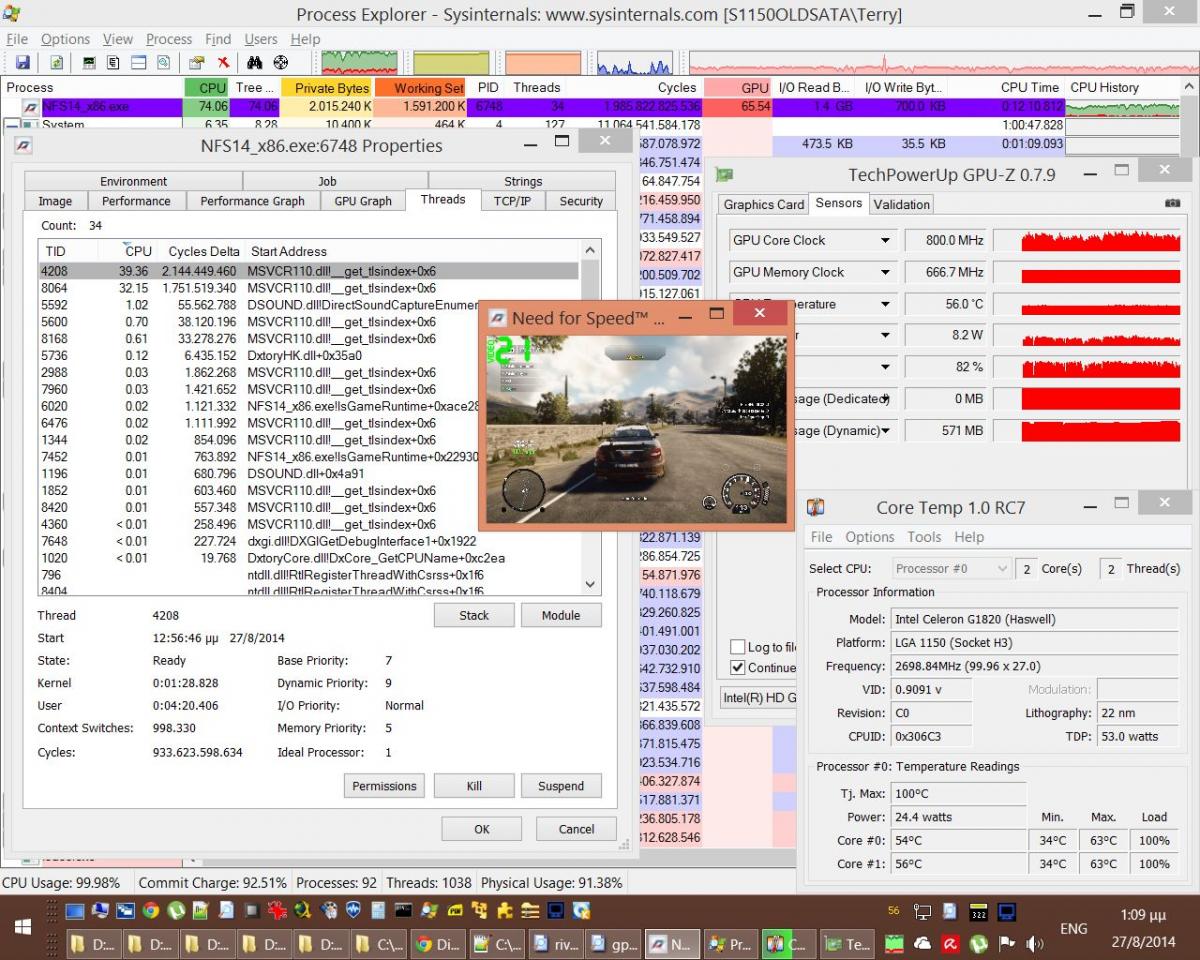Click the blue I/O mini graph in toolbar
The width and height of the screenshot is (1200, 960).
tap(635, 63)
